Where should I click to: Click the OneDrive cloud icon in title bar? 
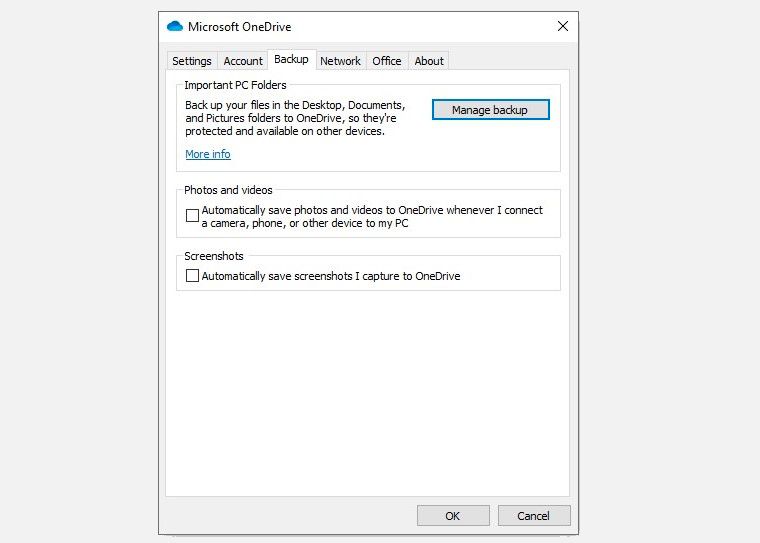(175, 27)
